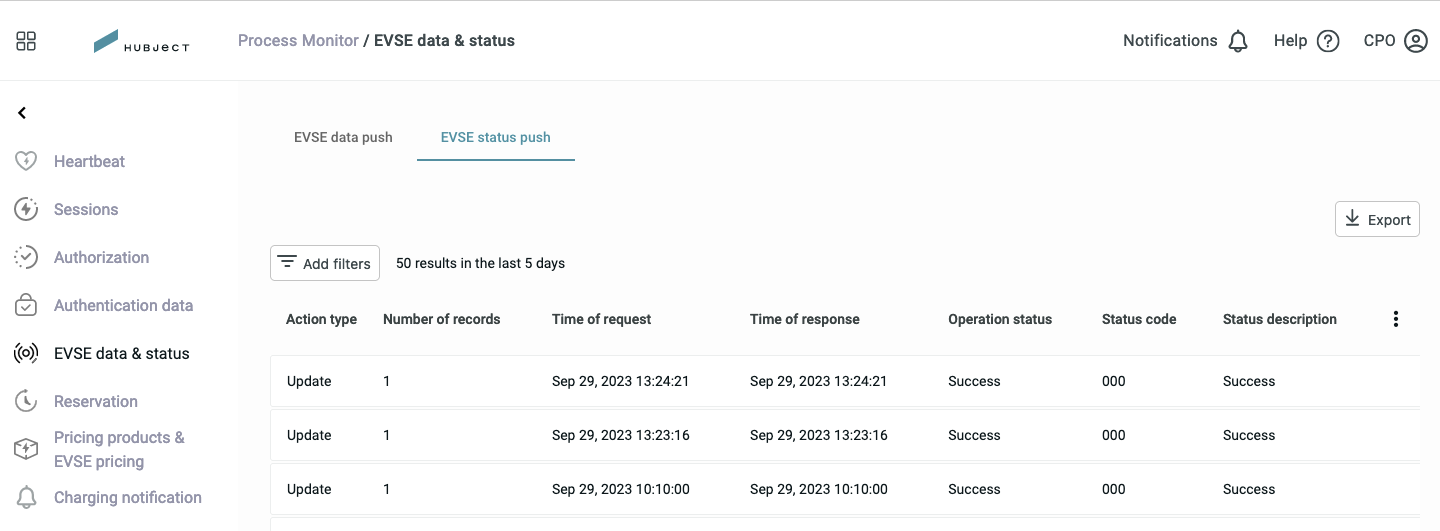Click status code 000 in the 13:23:16 row

pos(1113,435)
